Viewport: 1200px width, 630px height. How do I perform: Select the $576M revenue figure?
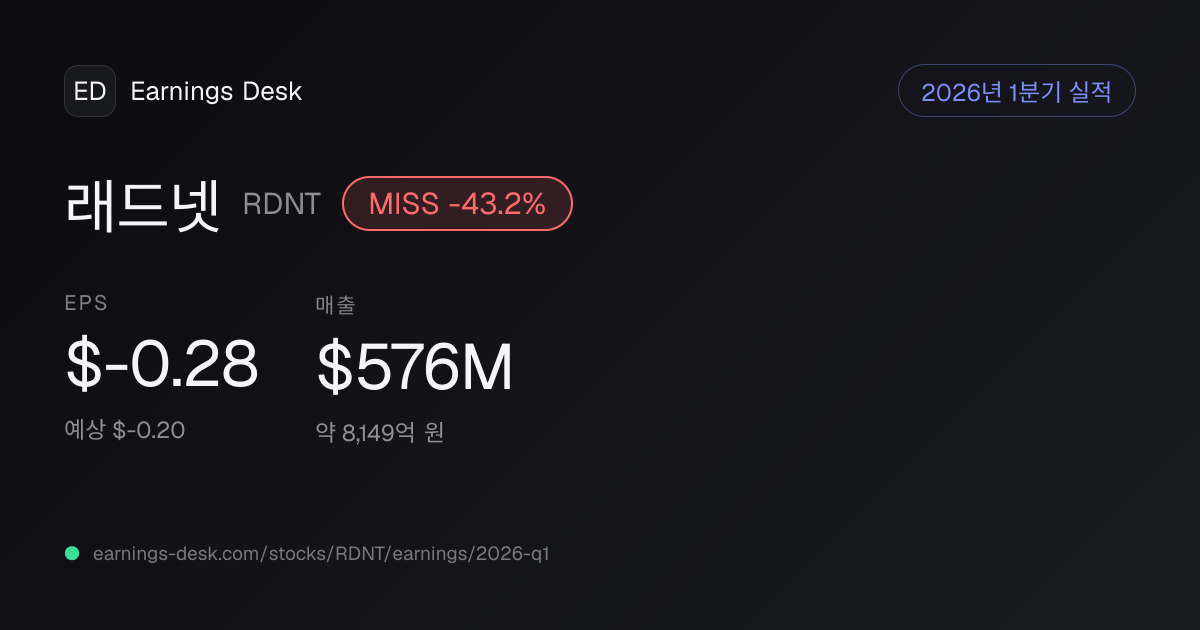point(415,367)
